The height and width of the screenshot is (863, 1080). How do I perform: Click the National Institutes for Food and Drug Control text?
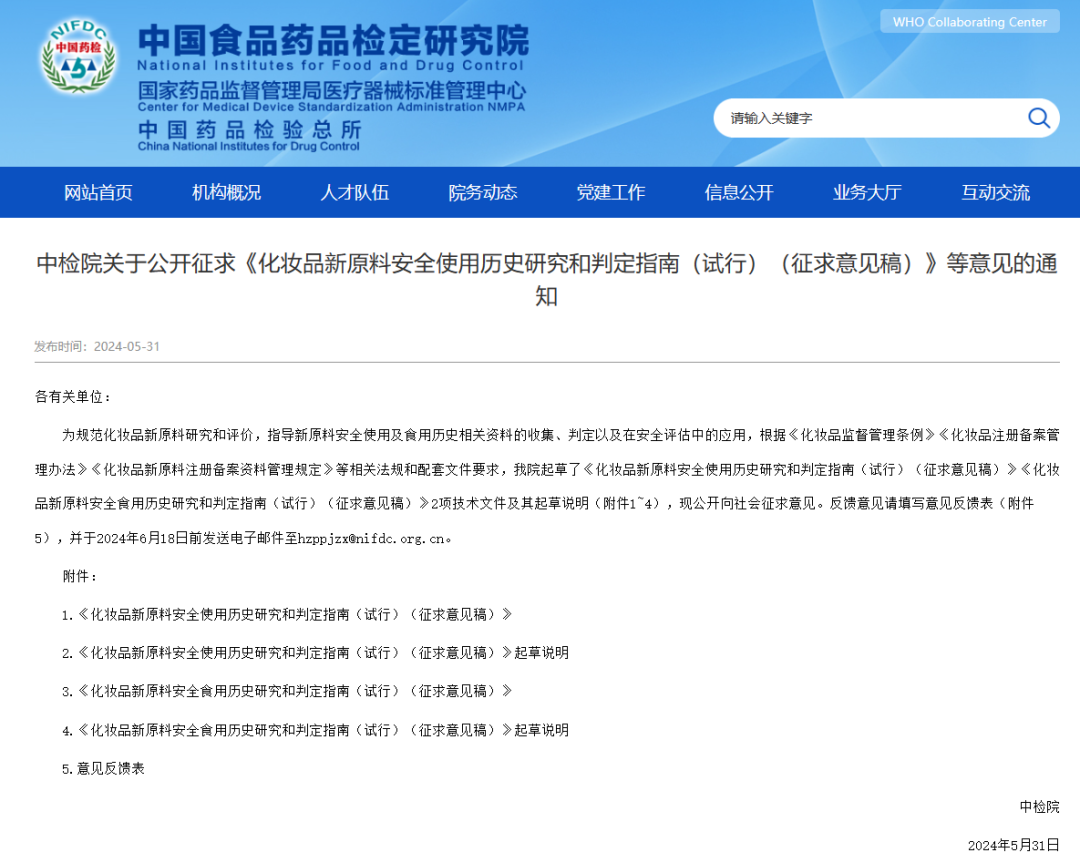click(x=331, y=65)
